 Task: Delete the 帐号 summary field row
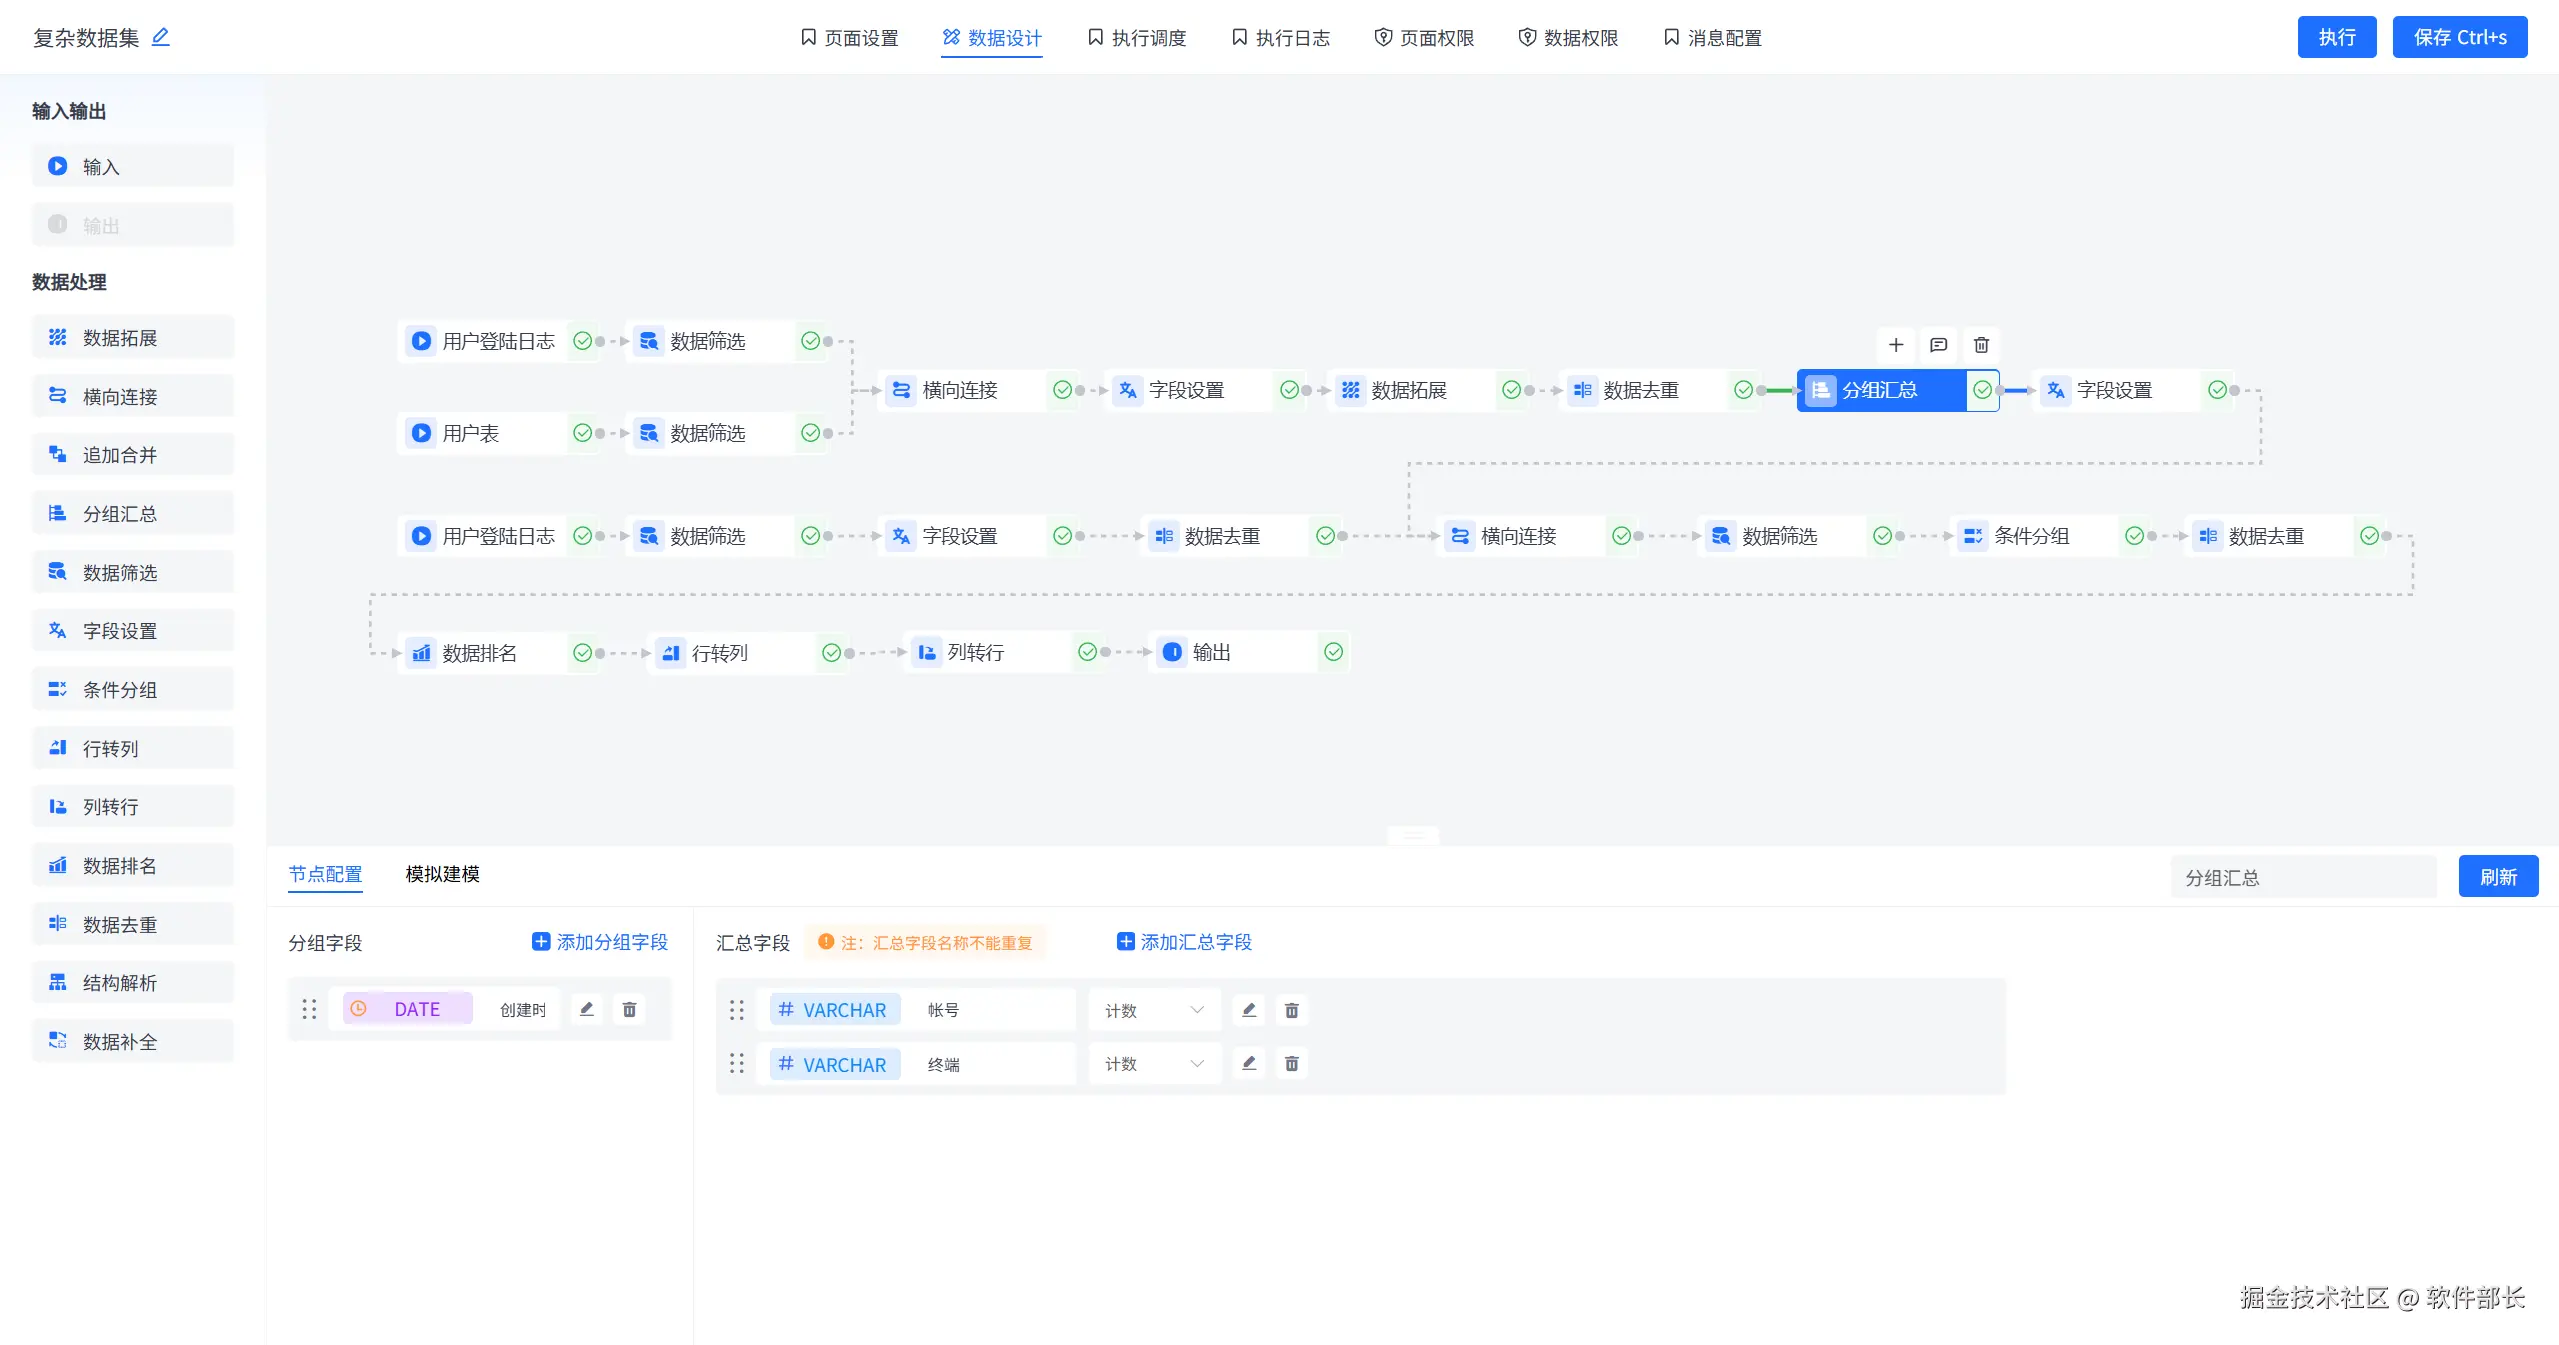coord(1291,1010)
